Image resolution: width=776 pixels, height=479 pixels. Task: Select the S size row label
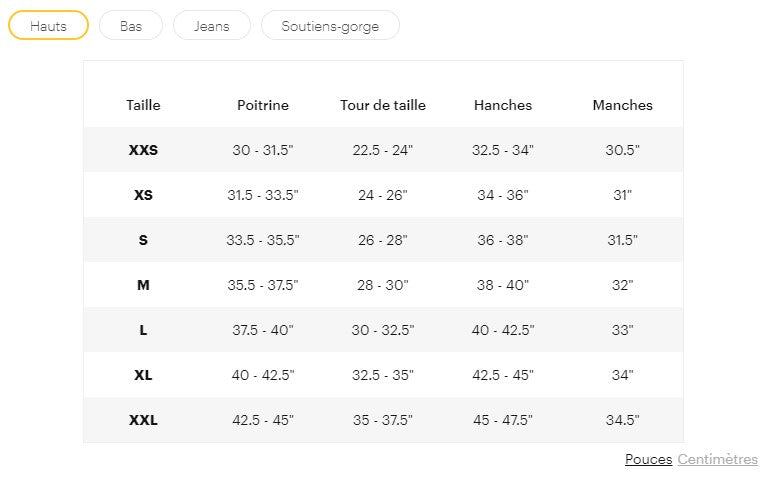[143, 240]
